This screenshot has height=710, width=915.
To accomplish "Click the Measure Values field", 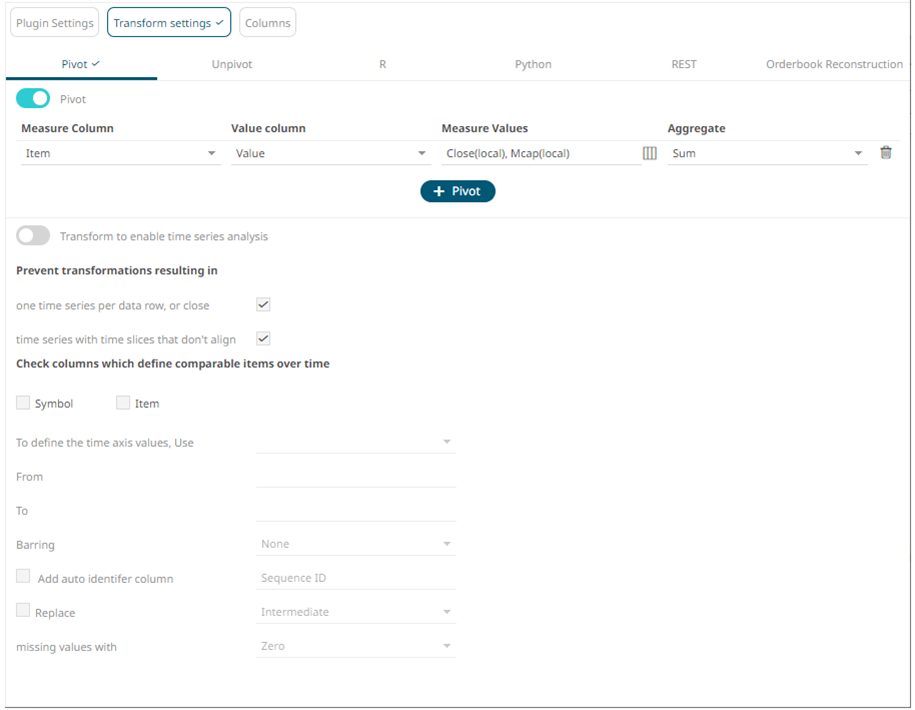I will pos(540,154).
